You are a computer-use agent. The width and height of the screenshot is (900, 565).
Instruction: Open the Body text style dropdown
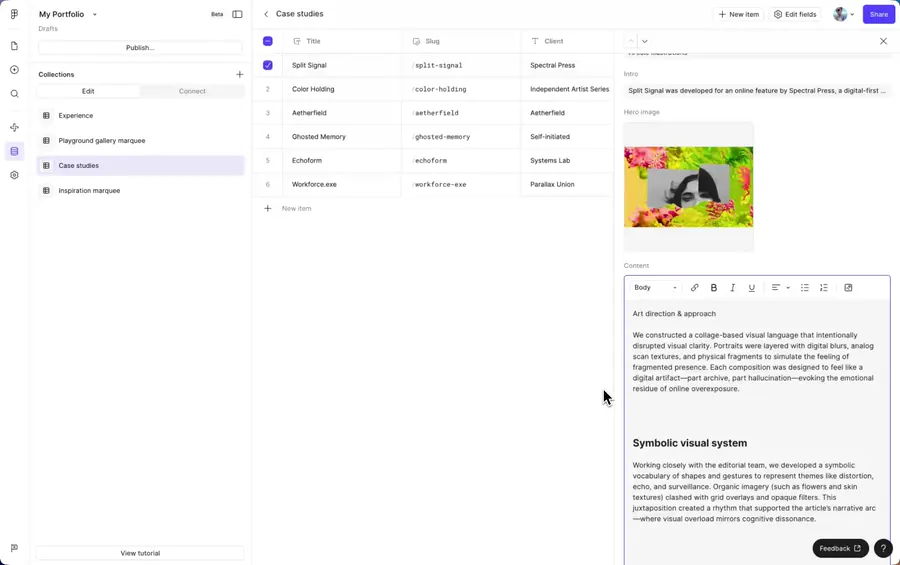point(655,288)
